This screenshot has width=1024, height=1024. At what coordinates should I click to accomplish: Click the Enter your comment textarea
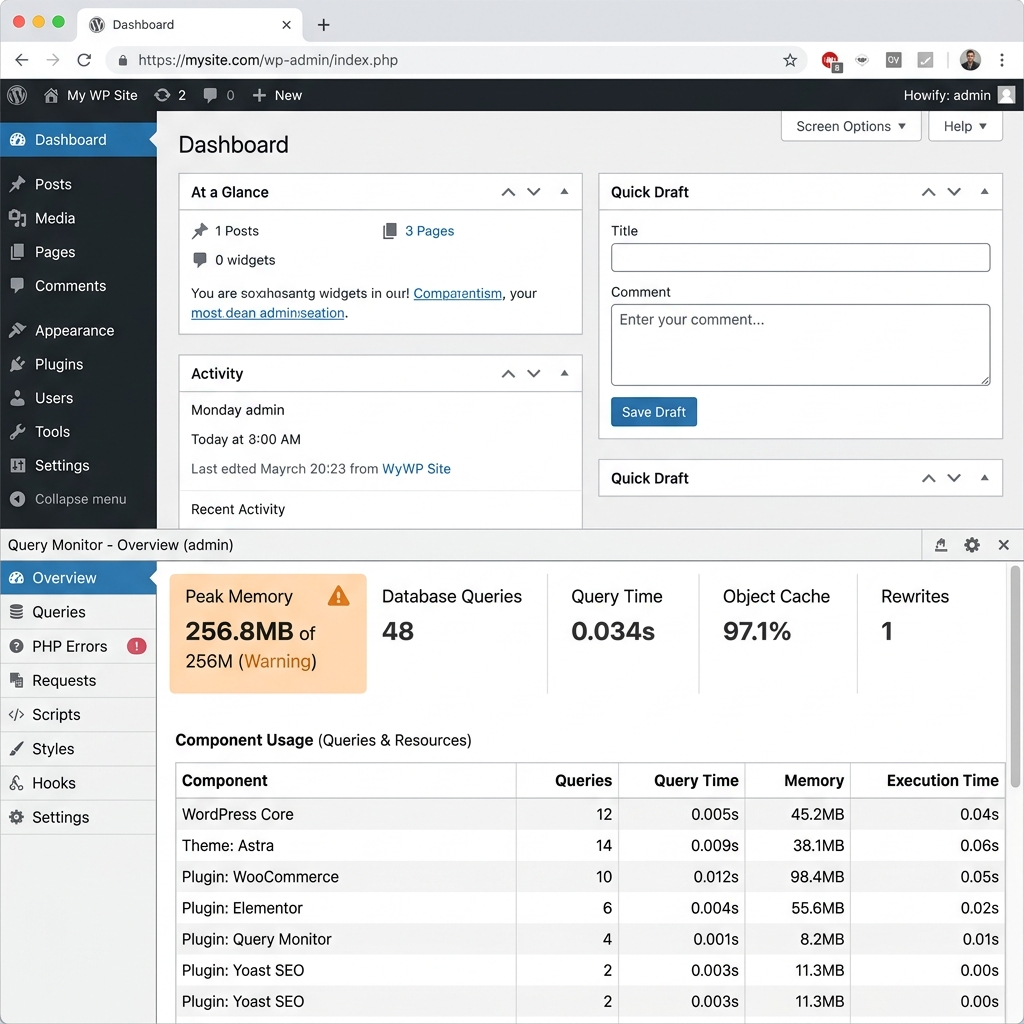[800, 345]
